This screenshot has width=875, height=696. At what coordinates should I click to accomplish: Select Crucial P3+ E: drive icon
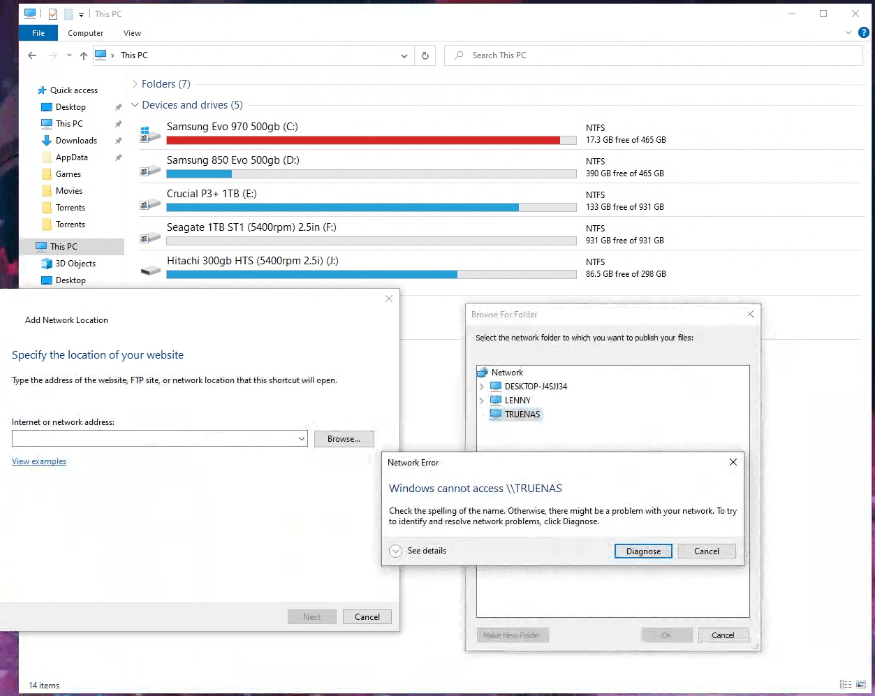[x=150, y=204]
